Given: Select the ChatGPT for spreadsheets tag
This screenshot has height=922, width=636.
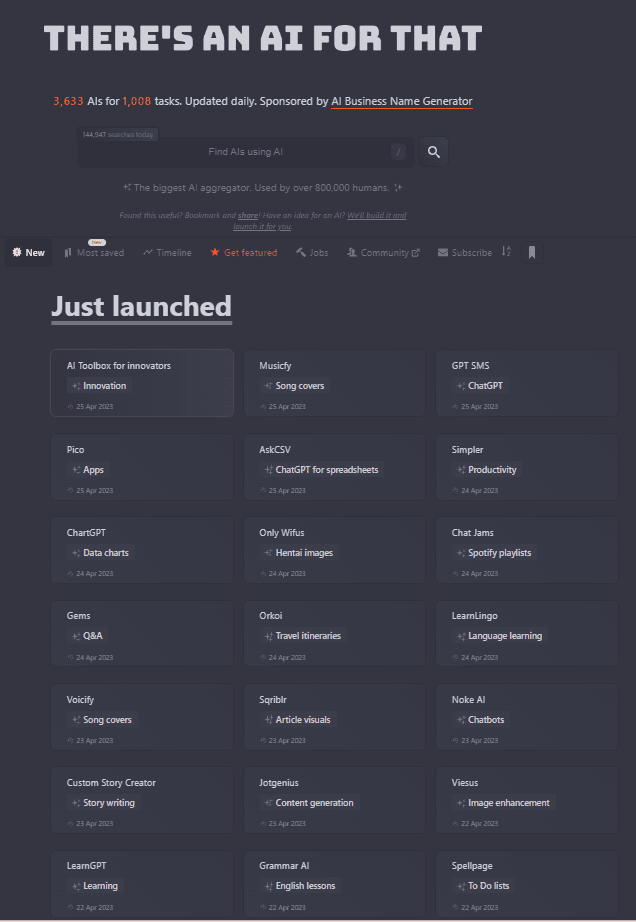Looking at the screenshot, I should coord(326,470).
